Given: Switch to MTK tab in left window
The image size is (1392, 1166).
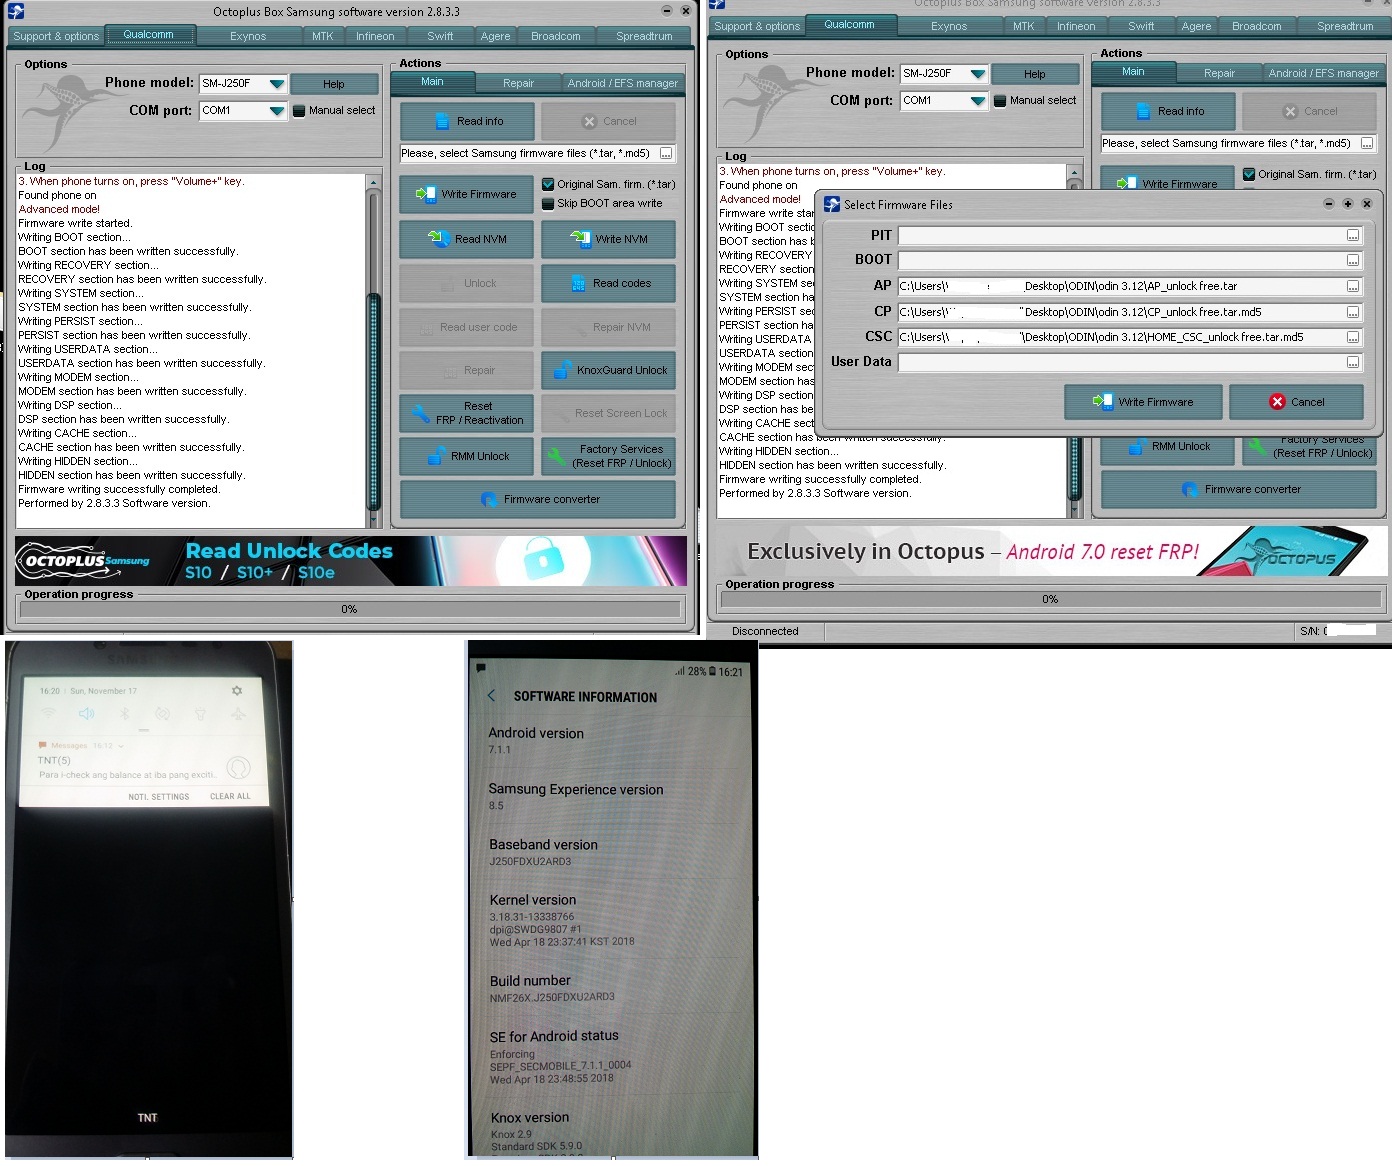Looking at the screenshot, I should click(x=322, y=36).
